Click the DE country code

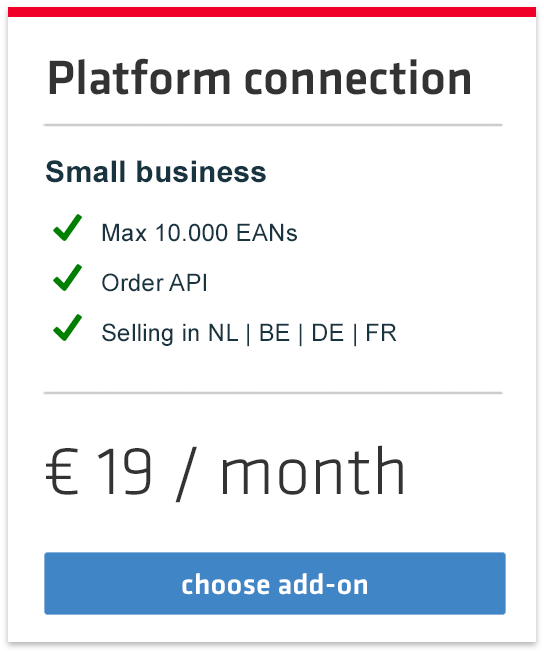[328, 333]
